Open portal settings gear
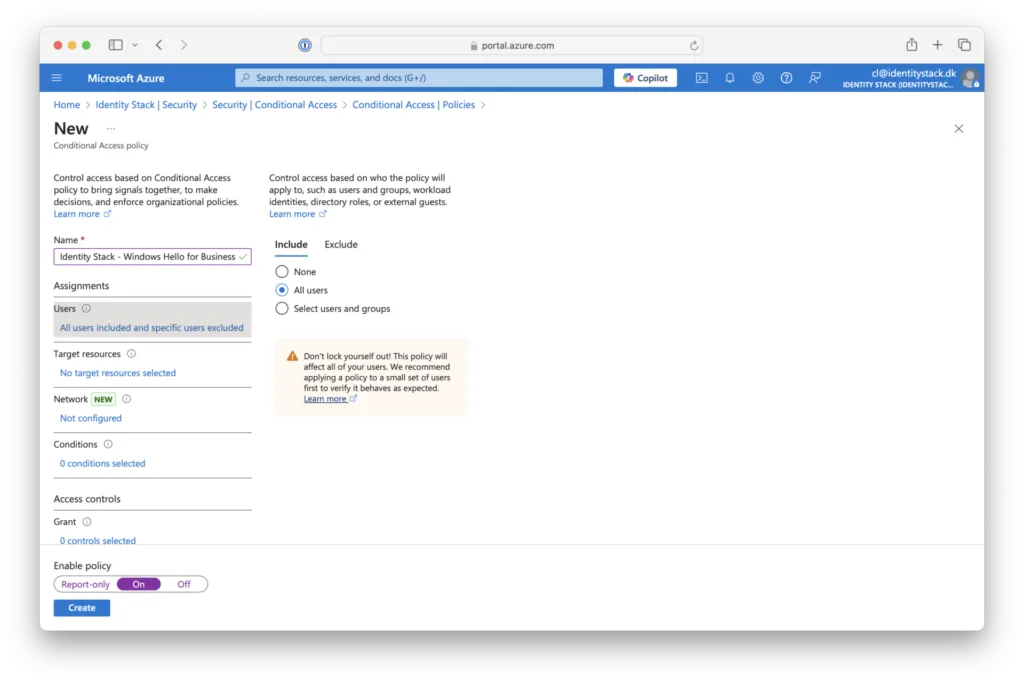Screen dimensions: 1024x683 click(x=758, y=78)
